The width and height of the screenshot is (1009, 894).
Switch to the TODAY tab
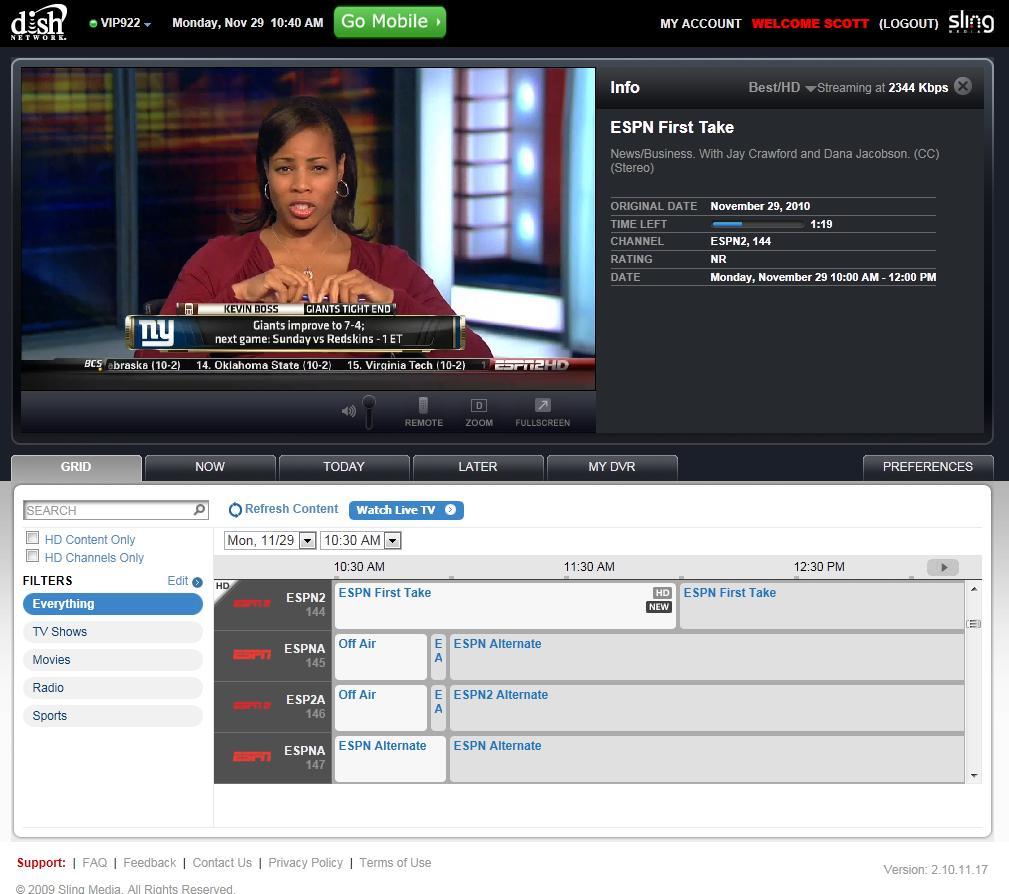coord(344,467)
